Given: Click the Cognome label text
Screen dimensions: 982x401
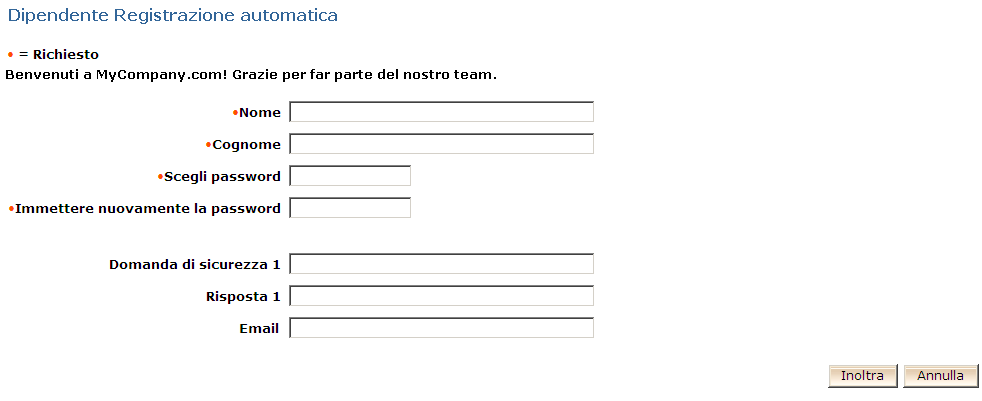Looking at the screenshot, I should click(x=246, y=145).
